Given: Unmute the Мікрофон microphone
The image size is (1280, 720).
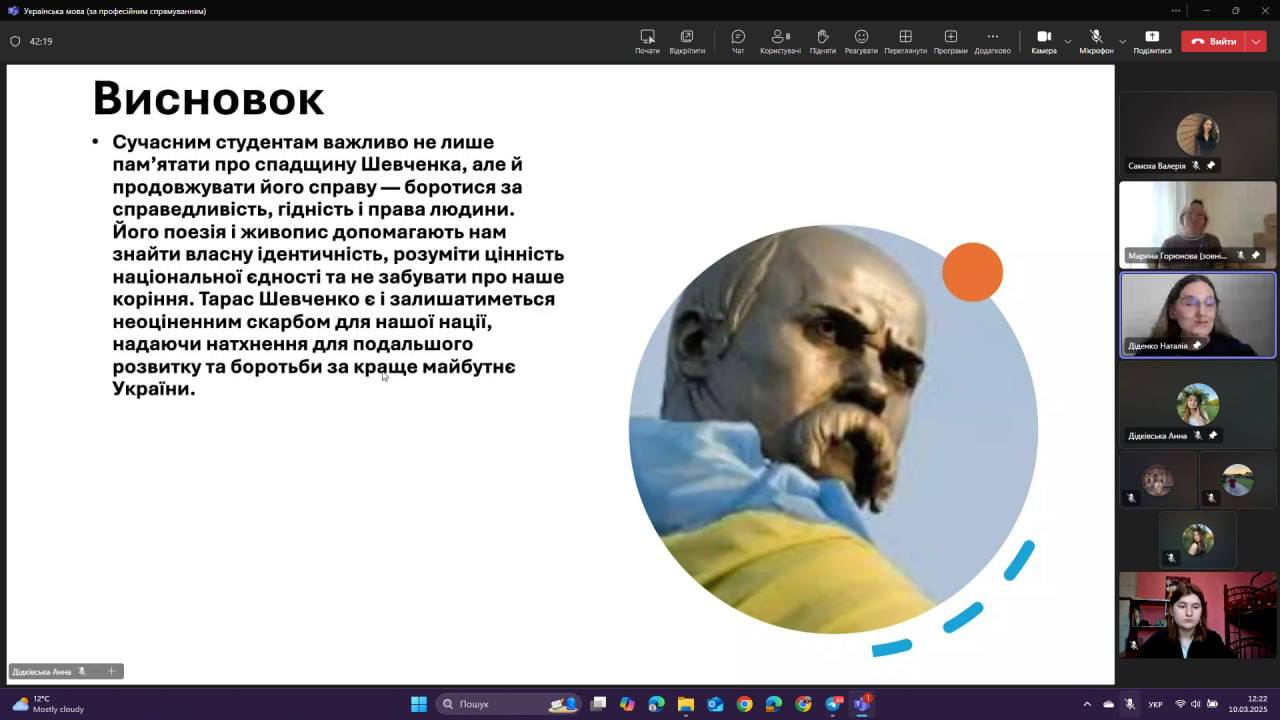Looking at the screenshot, I should (1096, 41).
